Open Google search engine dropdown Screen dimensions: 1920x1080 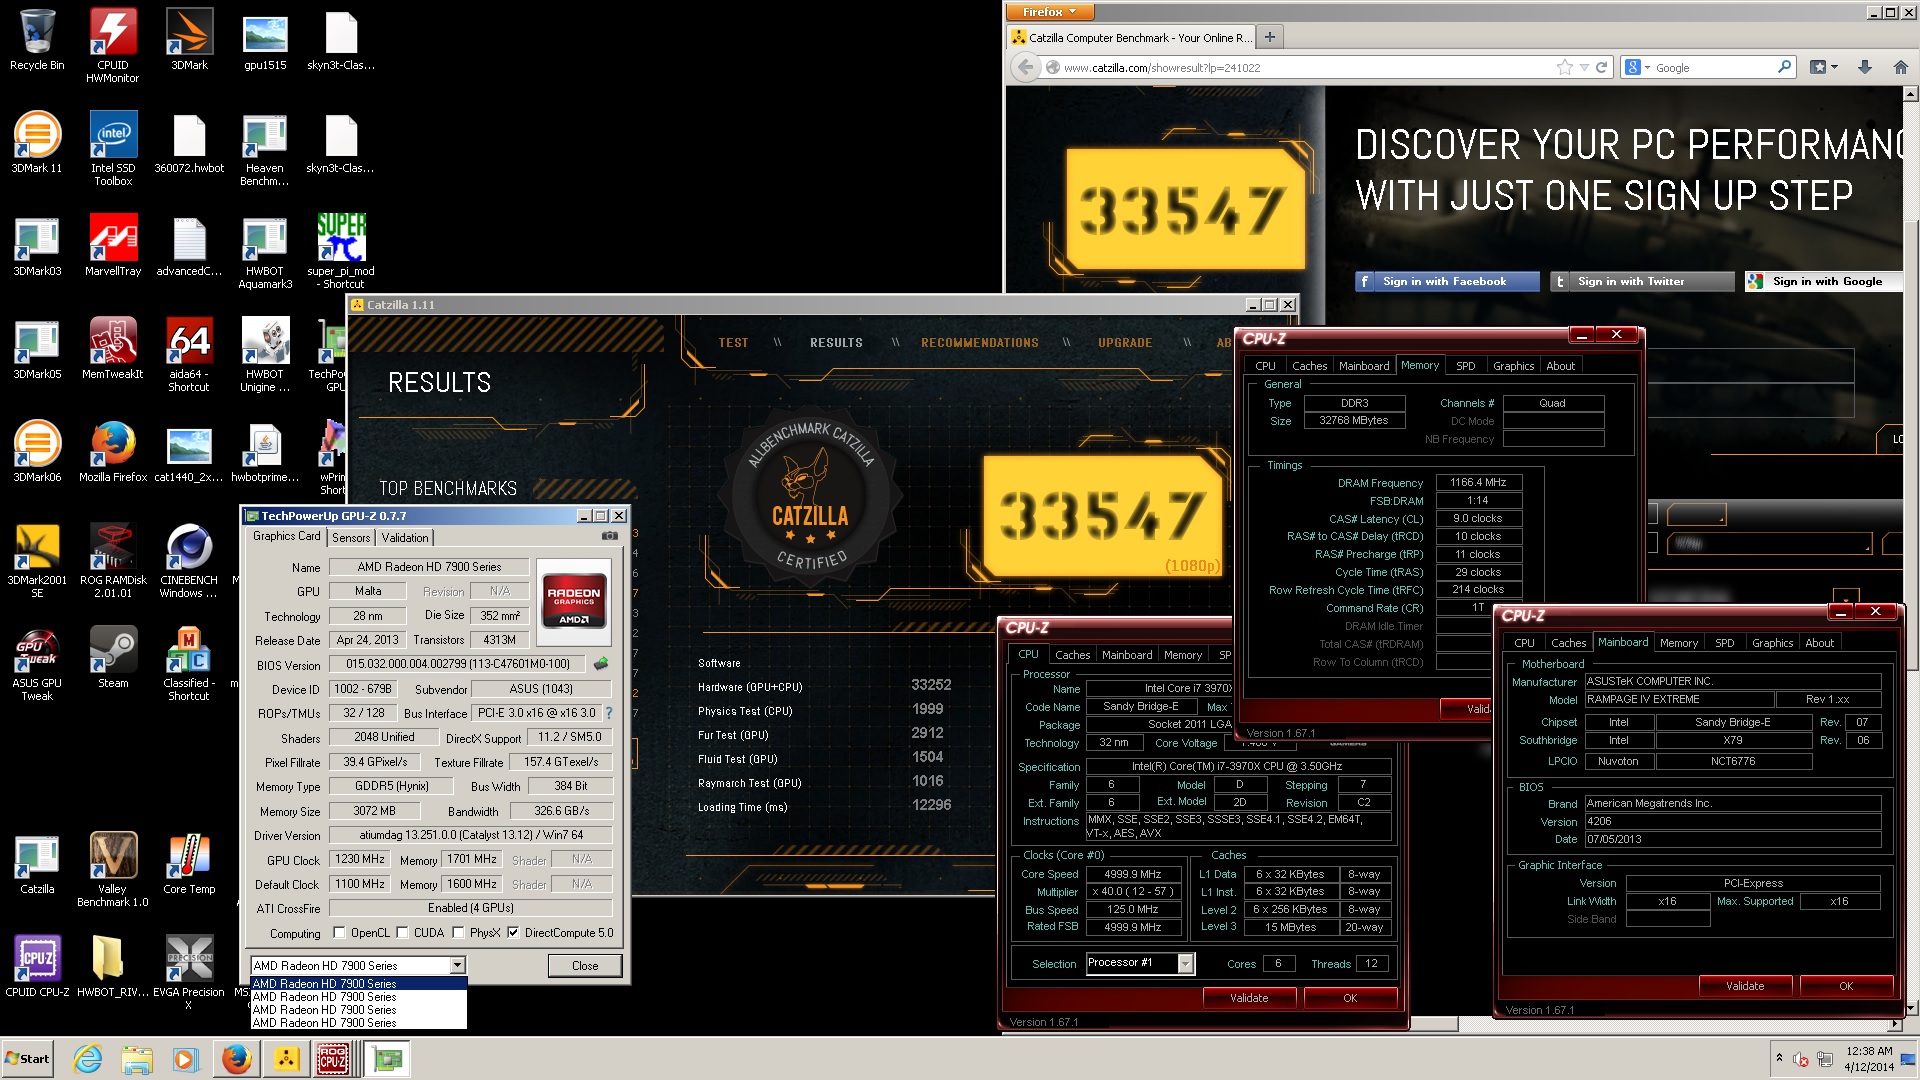1637,67
